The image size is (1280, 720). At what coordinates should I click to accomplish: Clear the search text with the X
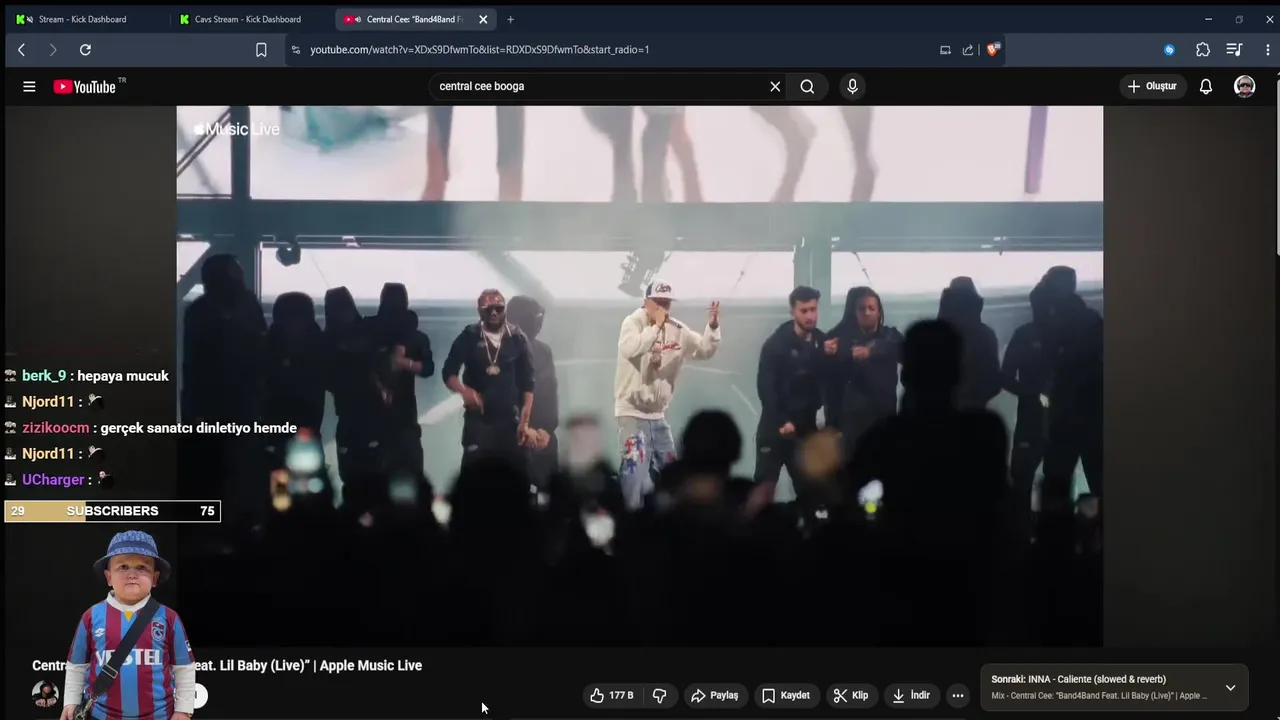click(775, 87)
